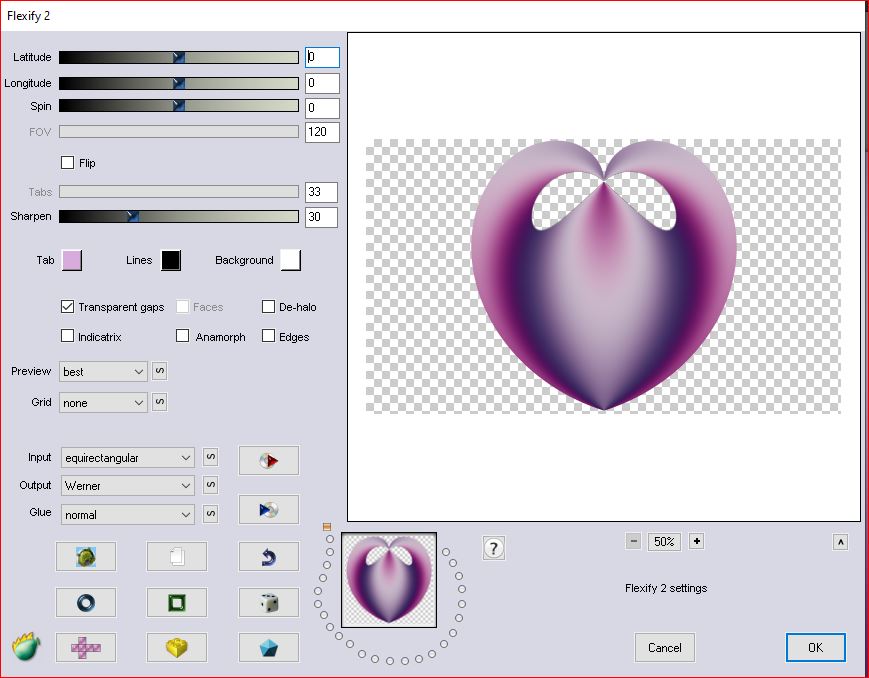Click the S button next to Output
Image resolution: width=869 pixels, height=678 pixels.
(211, 485)
